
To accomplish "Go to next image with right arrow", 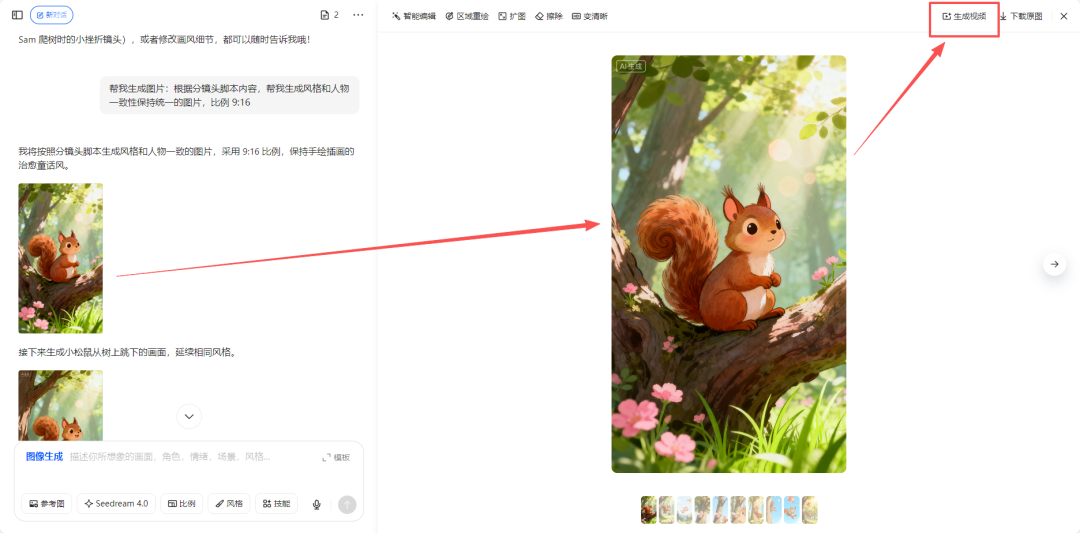I will (x=1054, y=264).
